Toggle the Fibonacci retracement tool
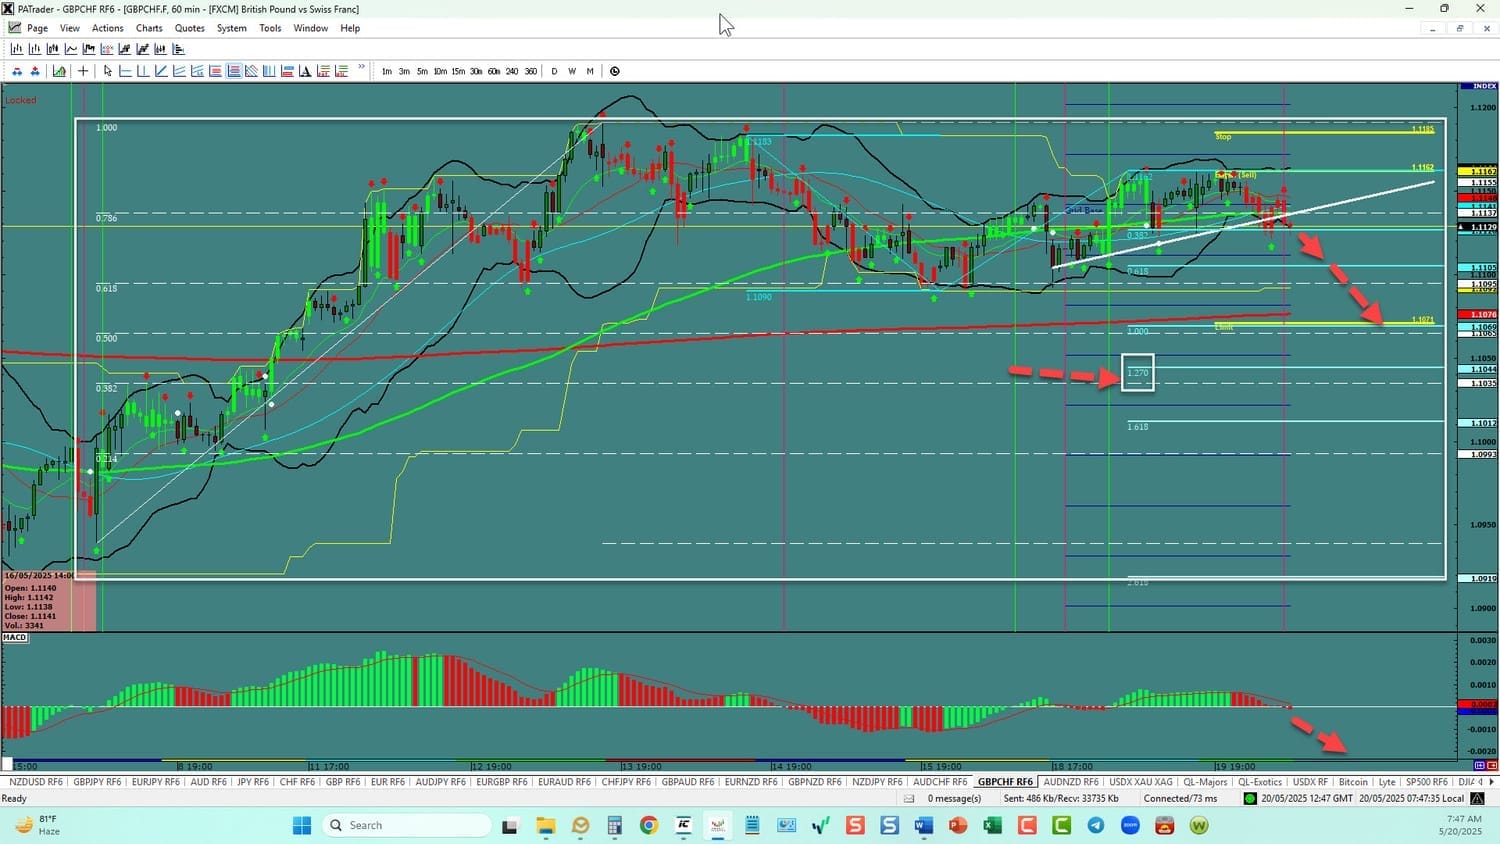The width and height of the screenshot is (1500, 844). coord(233,71)
